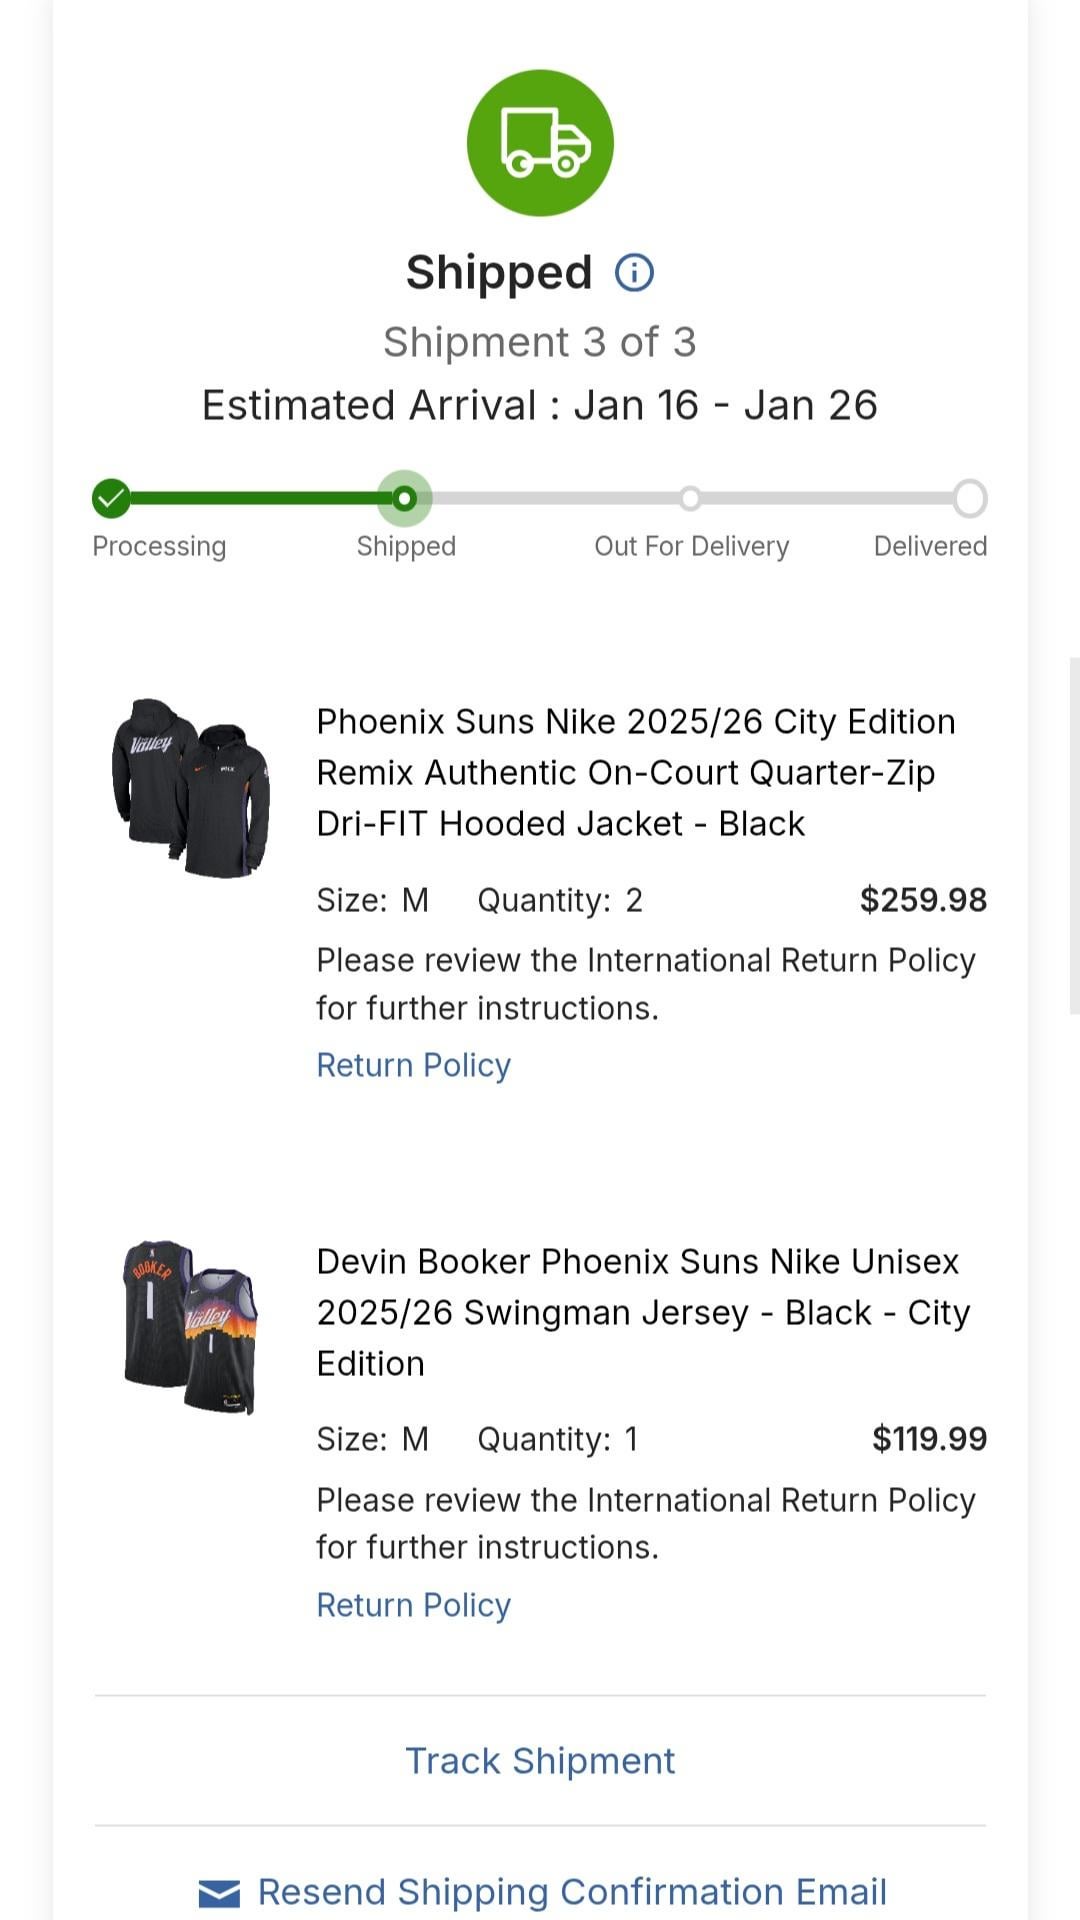Click Track Shipment link
Screen dimensions: 1080x1920
coord(540,1761)
